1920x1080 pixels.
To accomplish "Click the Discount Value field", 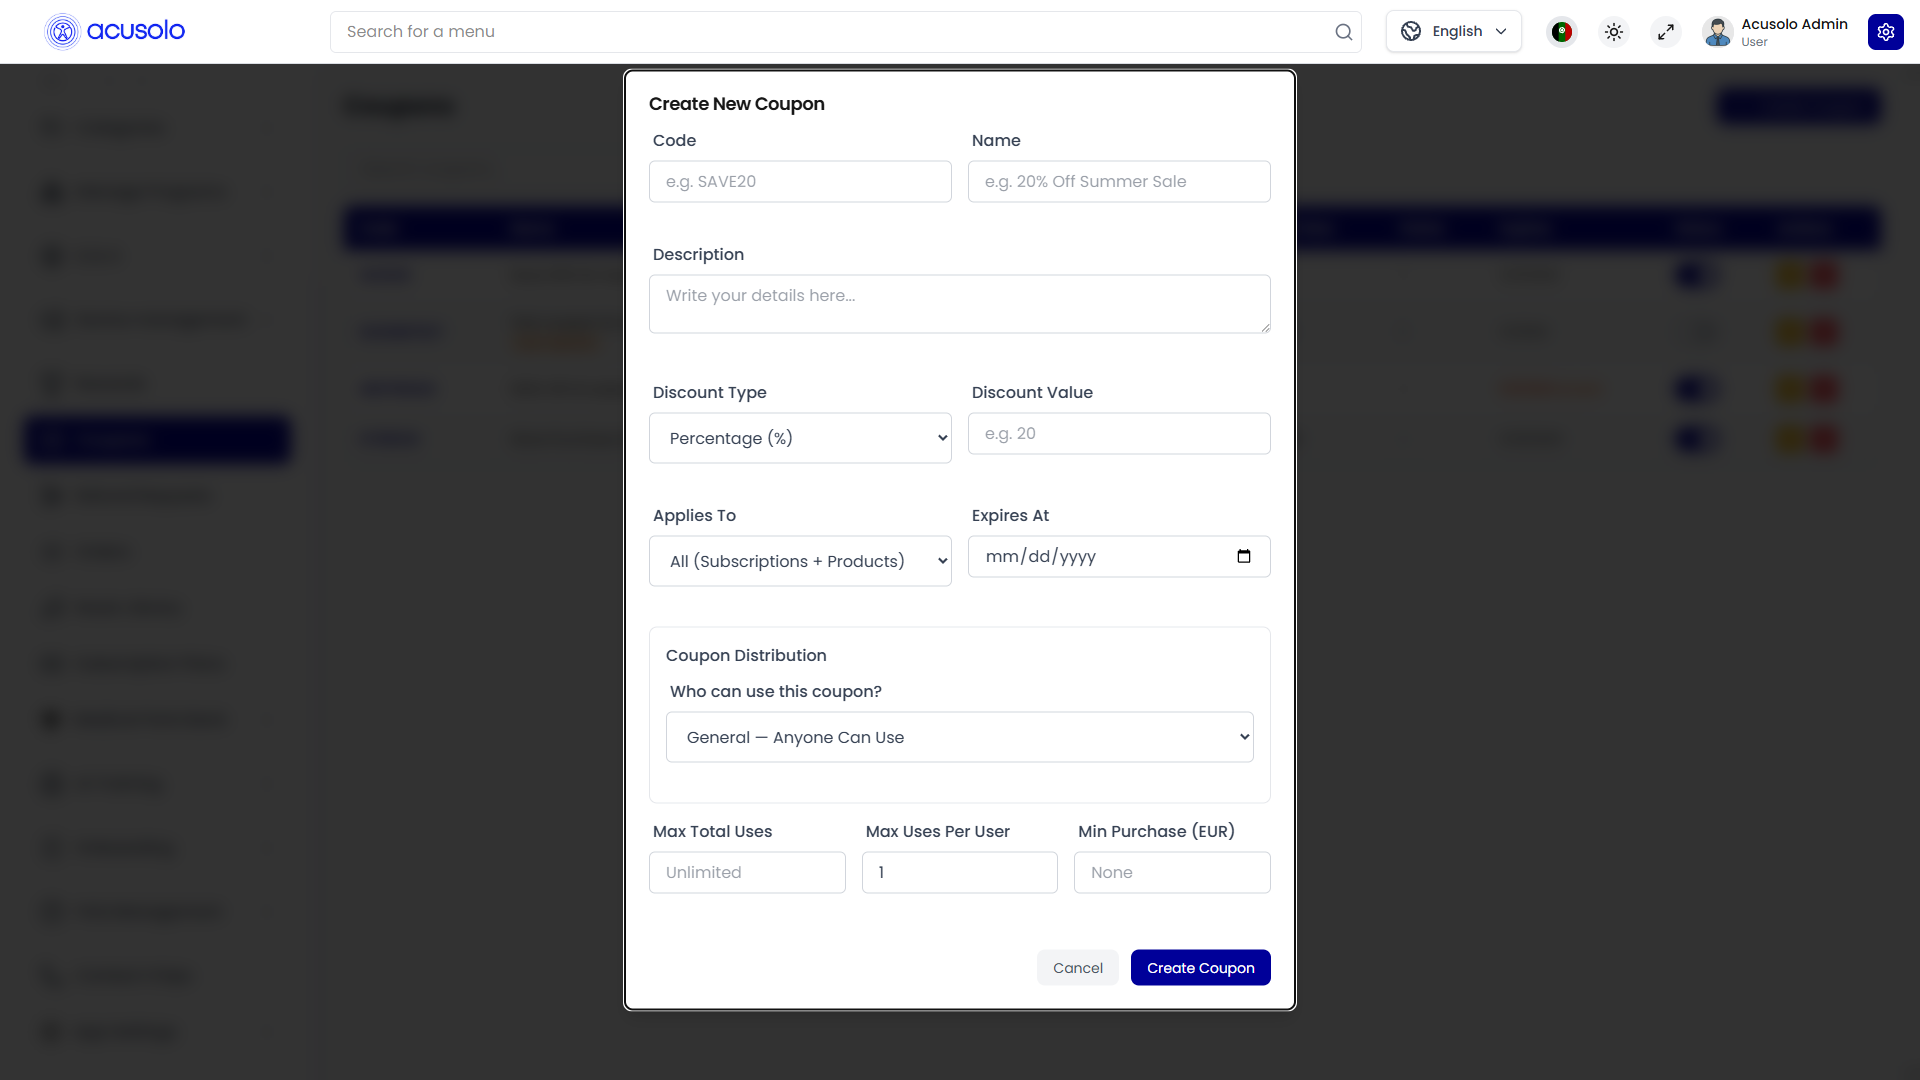I will tap(1119, 434).
